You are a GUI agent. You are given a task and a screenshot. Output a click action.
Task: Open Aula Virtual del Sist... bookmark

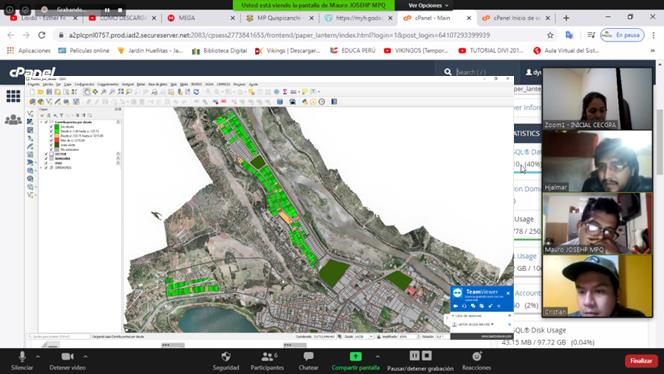[566, 50]
